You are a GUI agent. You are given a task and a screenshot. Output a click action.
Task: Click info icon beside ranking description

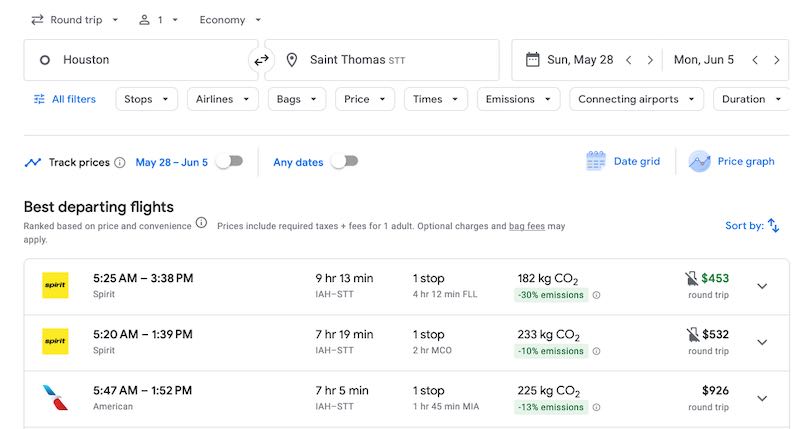tap(201, 223)
